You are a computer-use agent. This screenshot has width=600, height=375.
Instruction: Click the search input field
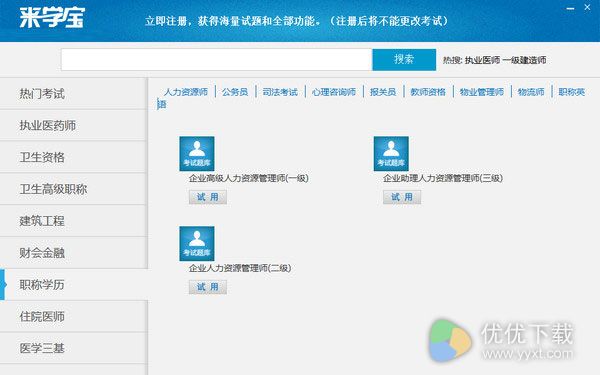[217, 60]
